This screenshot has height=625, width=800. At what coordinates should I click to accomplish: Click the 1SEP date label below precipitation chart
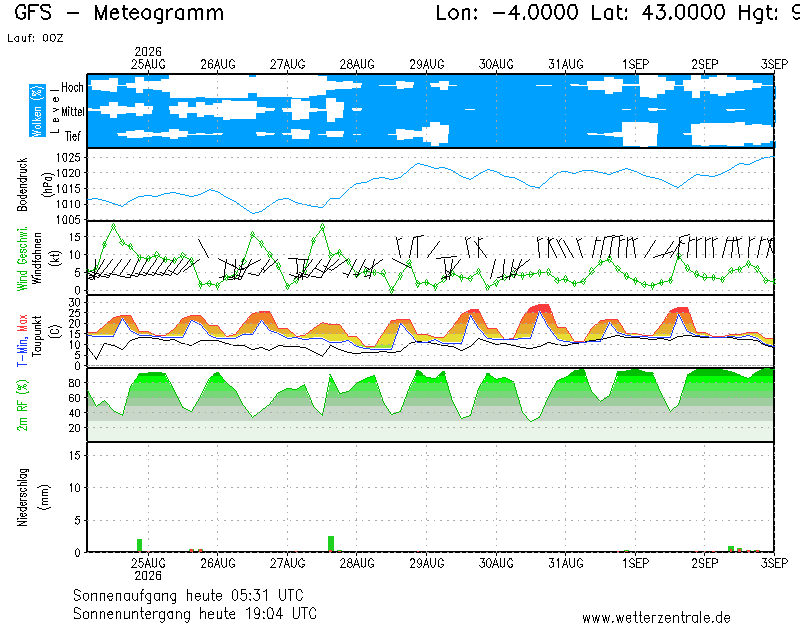tap(635, 563)
